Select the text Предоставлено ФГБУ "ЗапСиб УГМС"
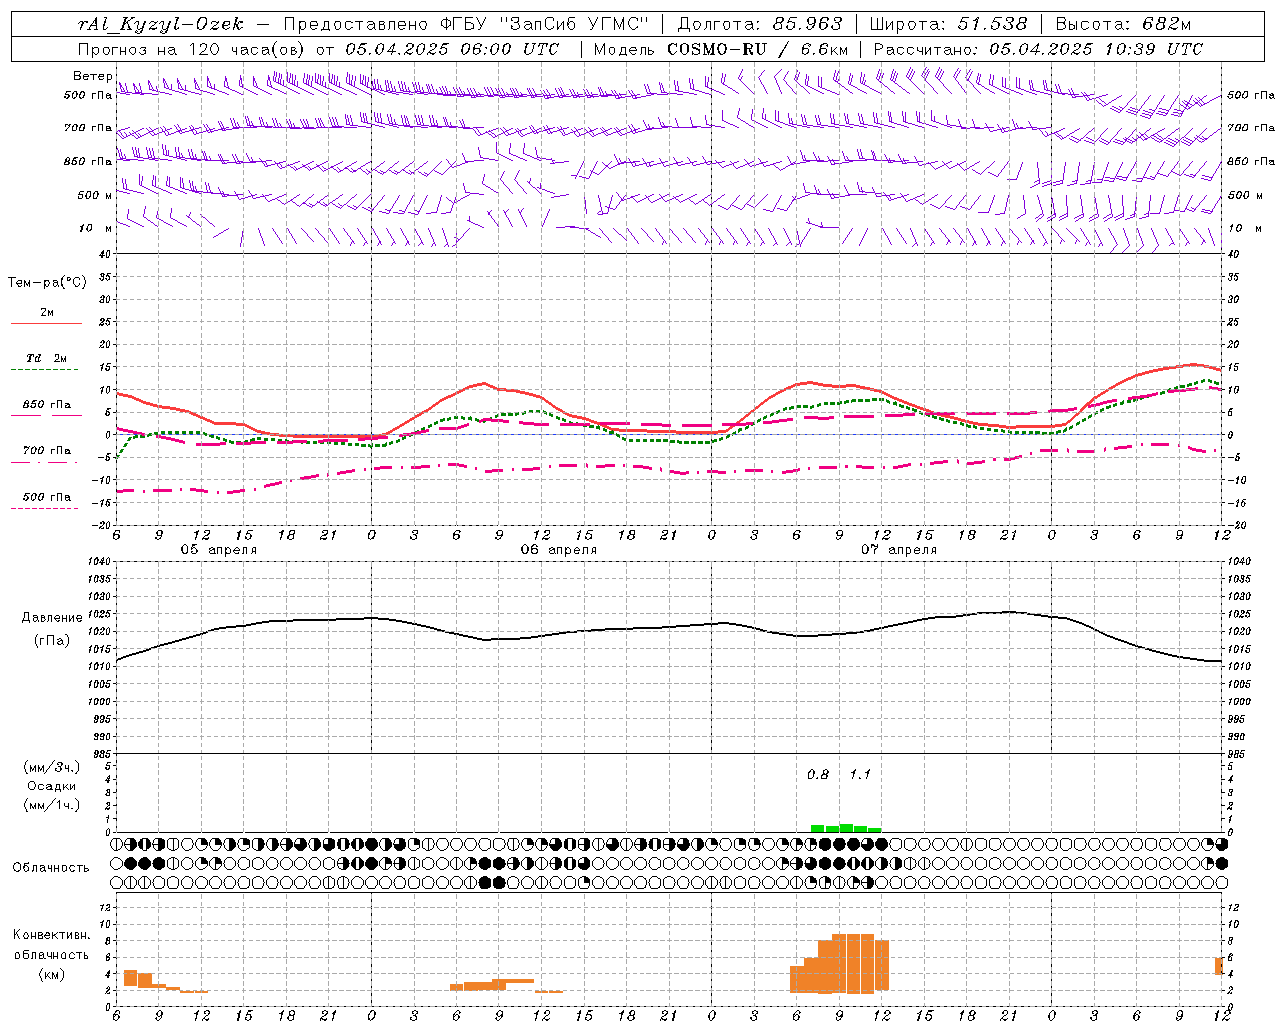Viewport: 1280px width, 1024px height. (x=467, y=25)
